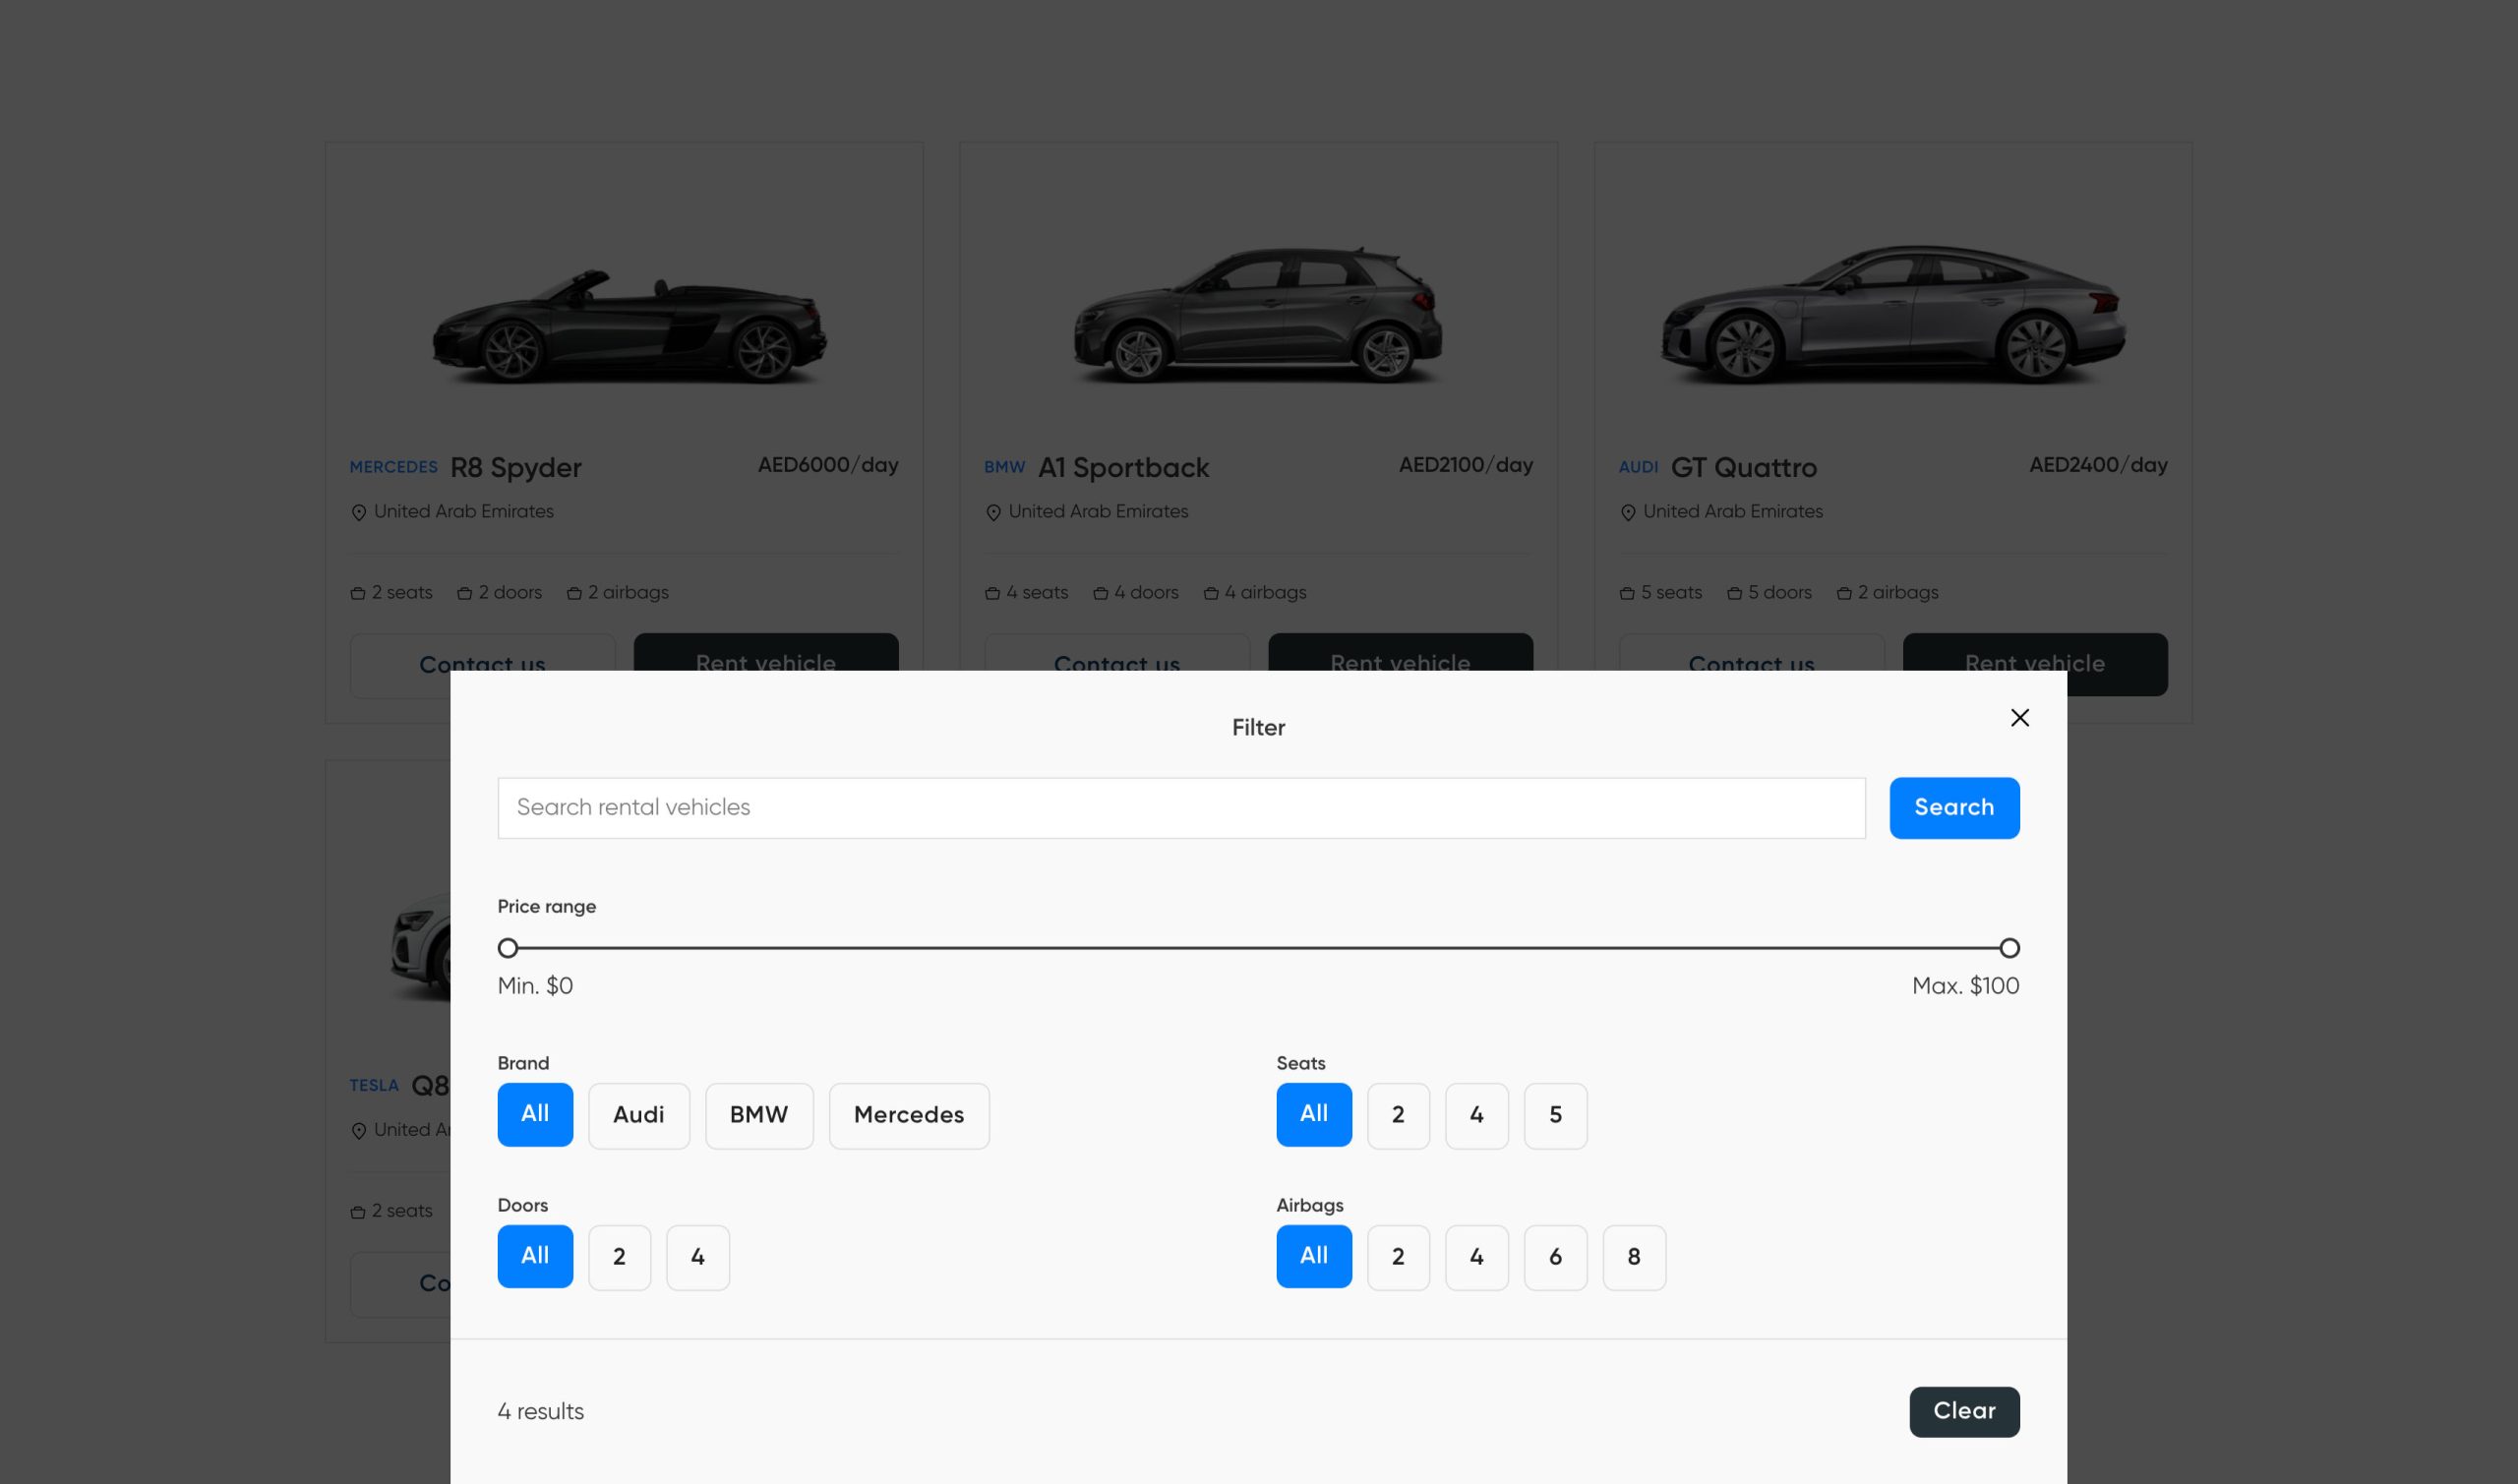This screenshot has width=2518, height=1484.
Task: Click location pin icon under A1 Sportback
Action: click(993, 513)
